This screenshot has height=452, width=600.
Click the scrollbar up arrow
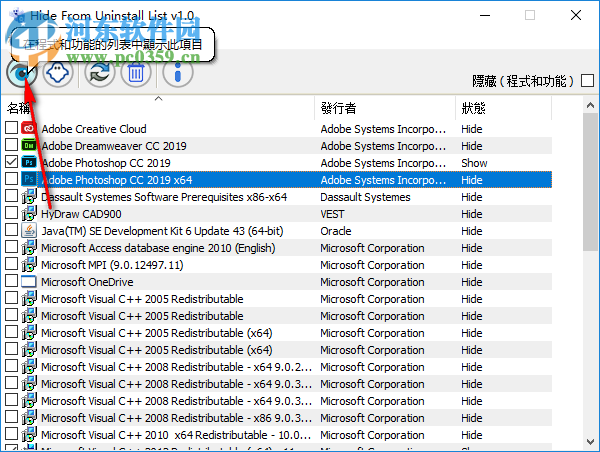tap(590, 105)
